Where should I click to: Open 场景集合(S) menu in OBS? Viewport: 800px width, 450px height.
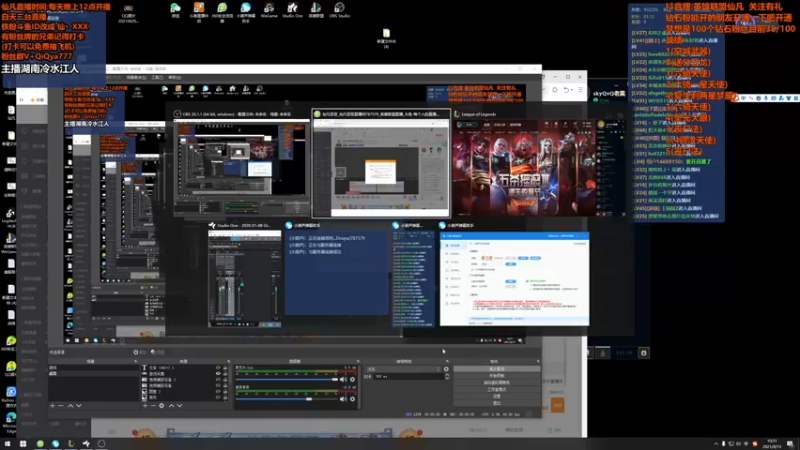pos(136,78)
